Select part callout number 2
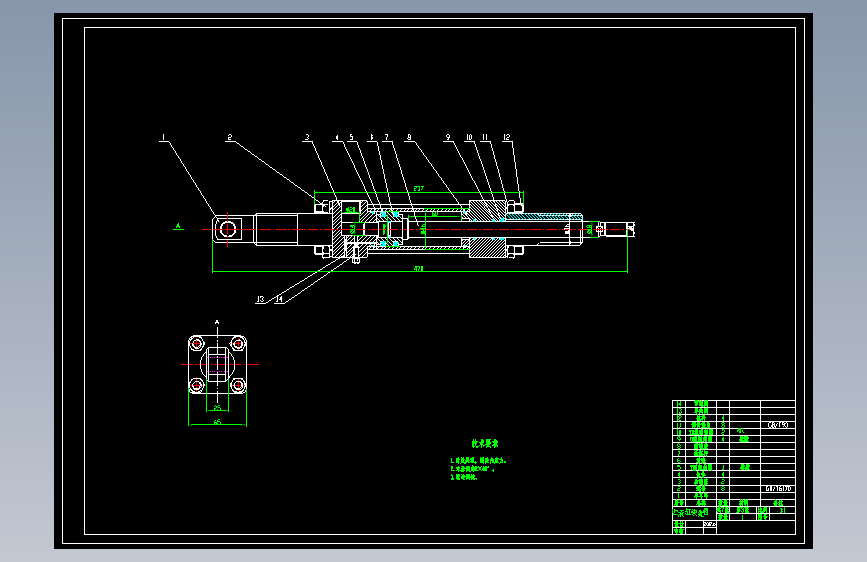Viewport: 867px width, 562px height. [x=229, y=137]
